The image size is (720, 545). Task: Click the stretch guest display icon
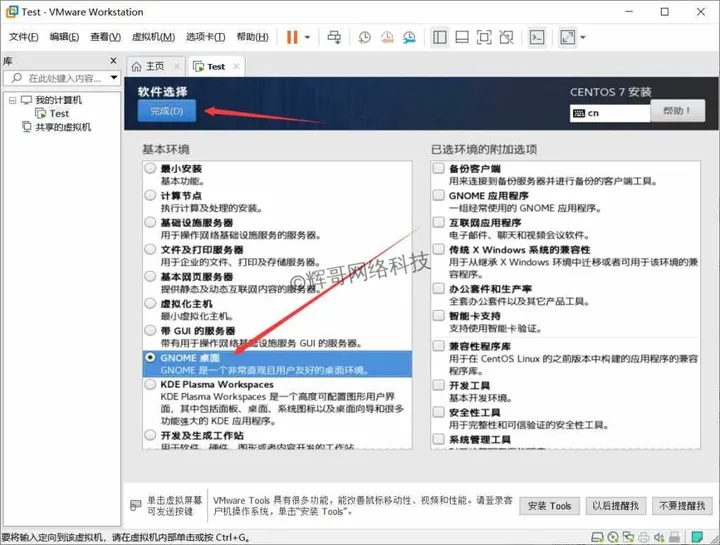pyautogui.click(x=568, y=37)
